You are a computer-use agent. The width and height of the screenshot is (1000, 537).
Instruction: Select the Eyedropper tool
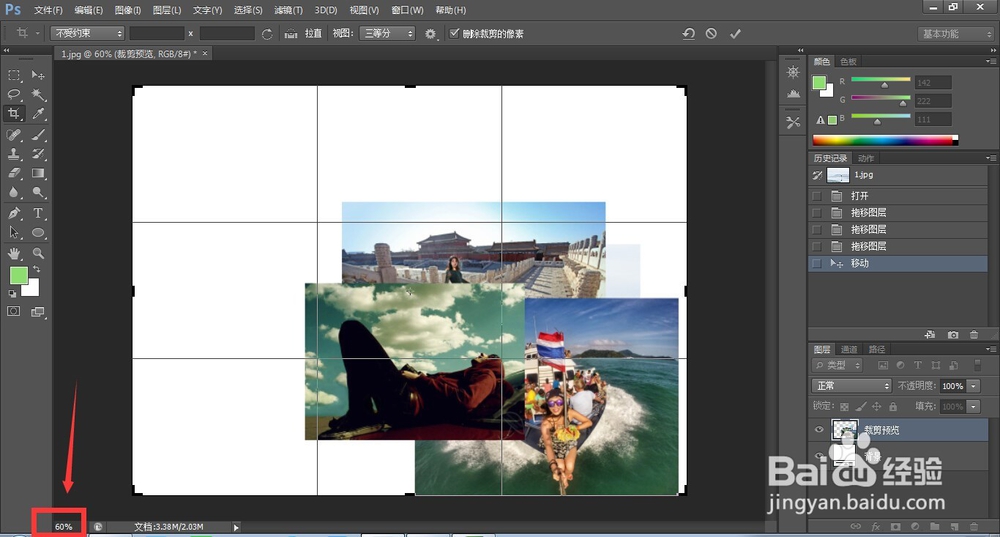click(x=38, y=114)
